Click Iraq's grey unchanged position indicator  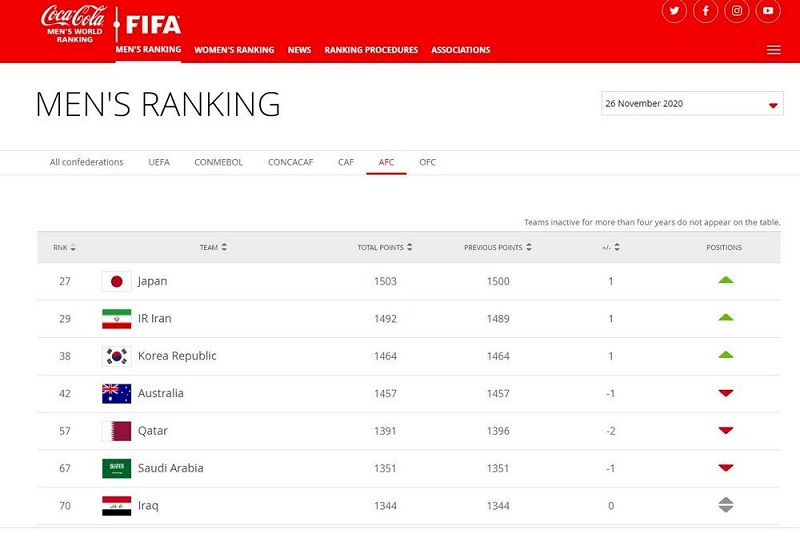726,506
